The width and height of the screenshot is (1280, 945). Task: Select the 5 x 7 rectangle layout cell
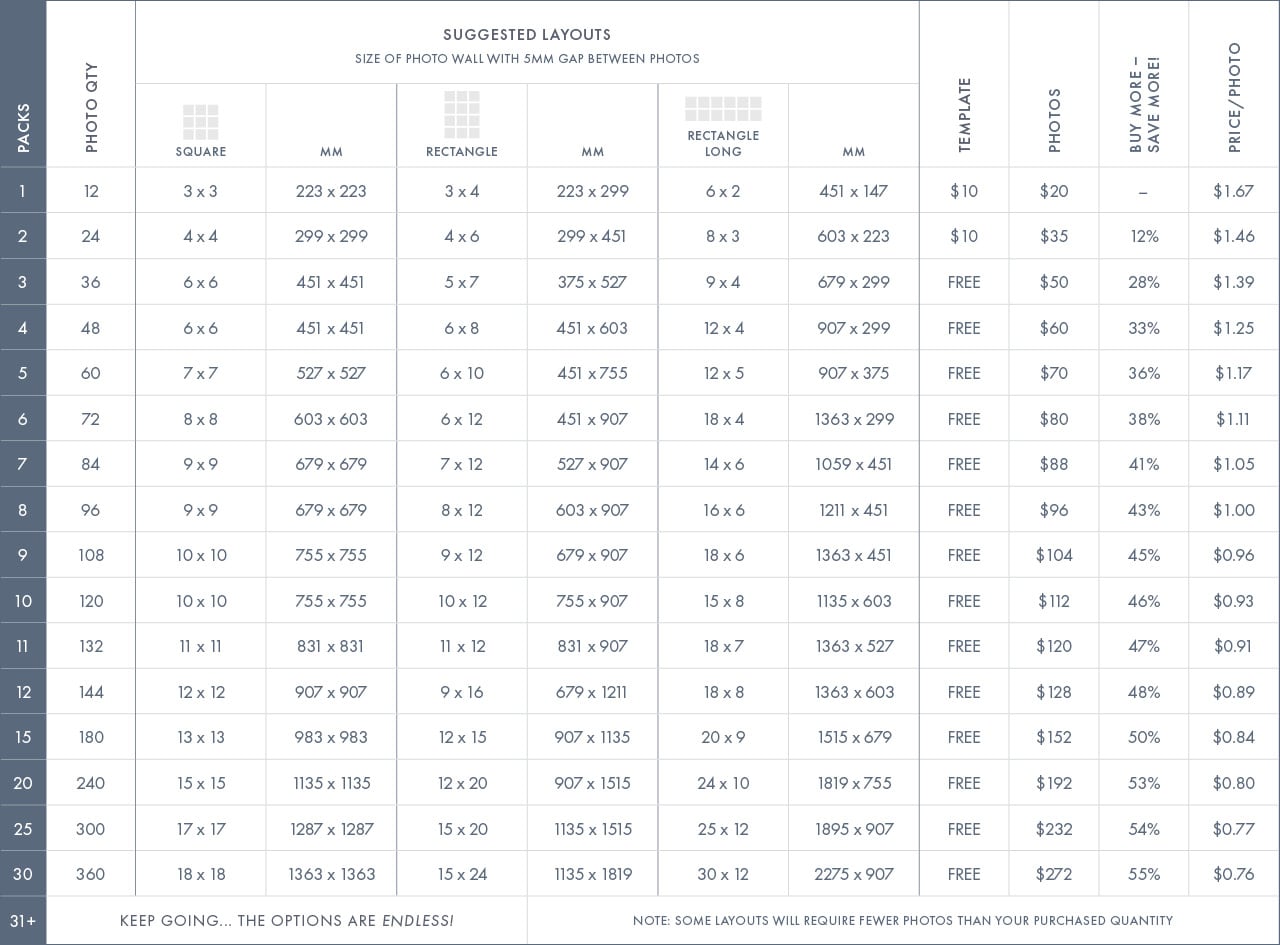462,282
